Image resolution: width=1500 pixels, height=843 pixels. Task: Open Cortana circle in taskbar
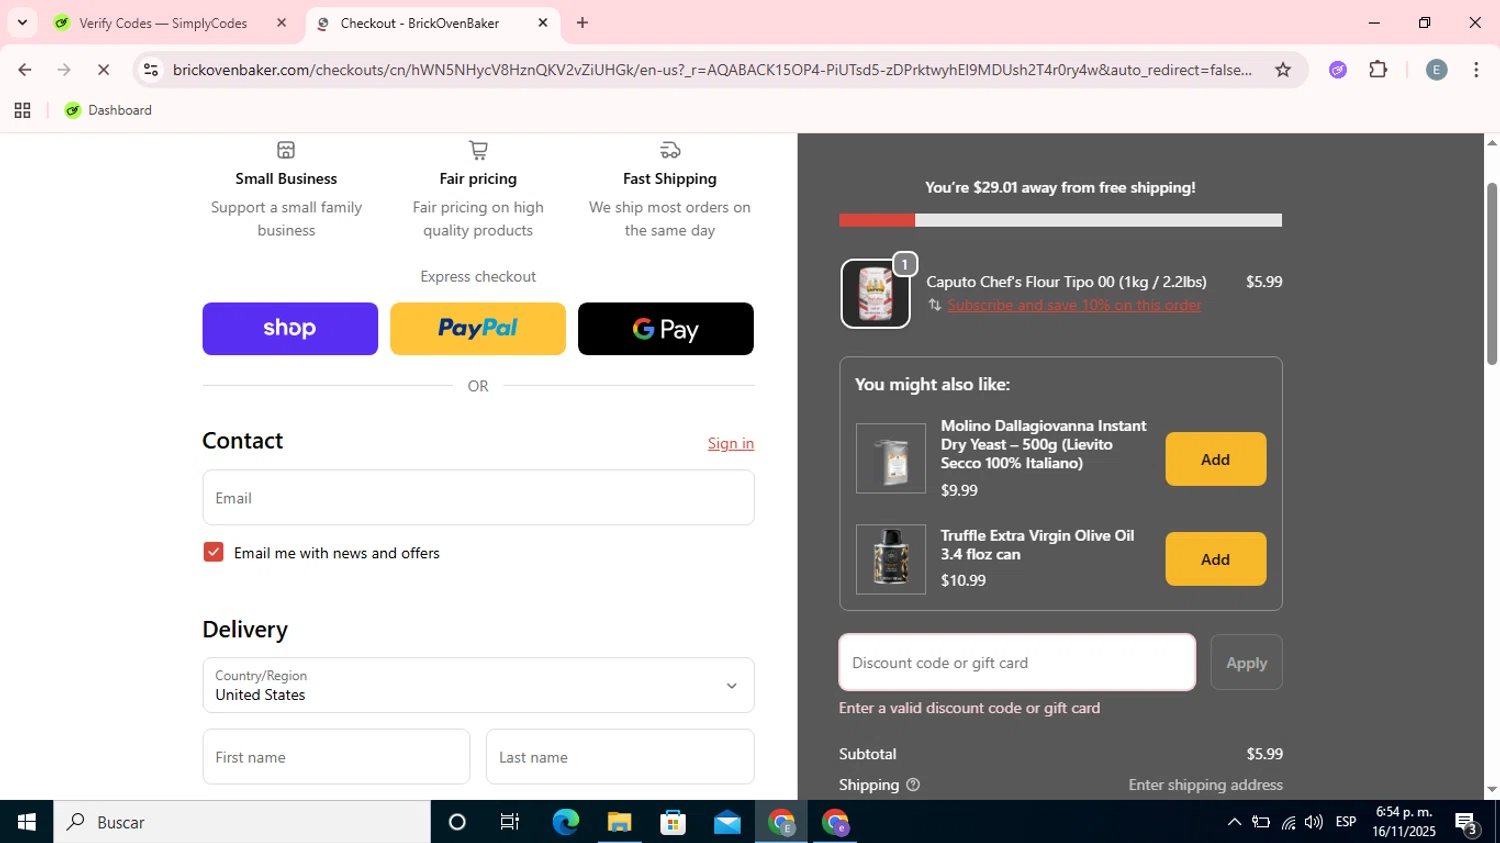[457, 822]
